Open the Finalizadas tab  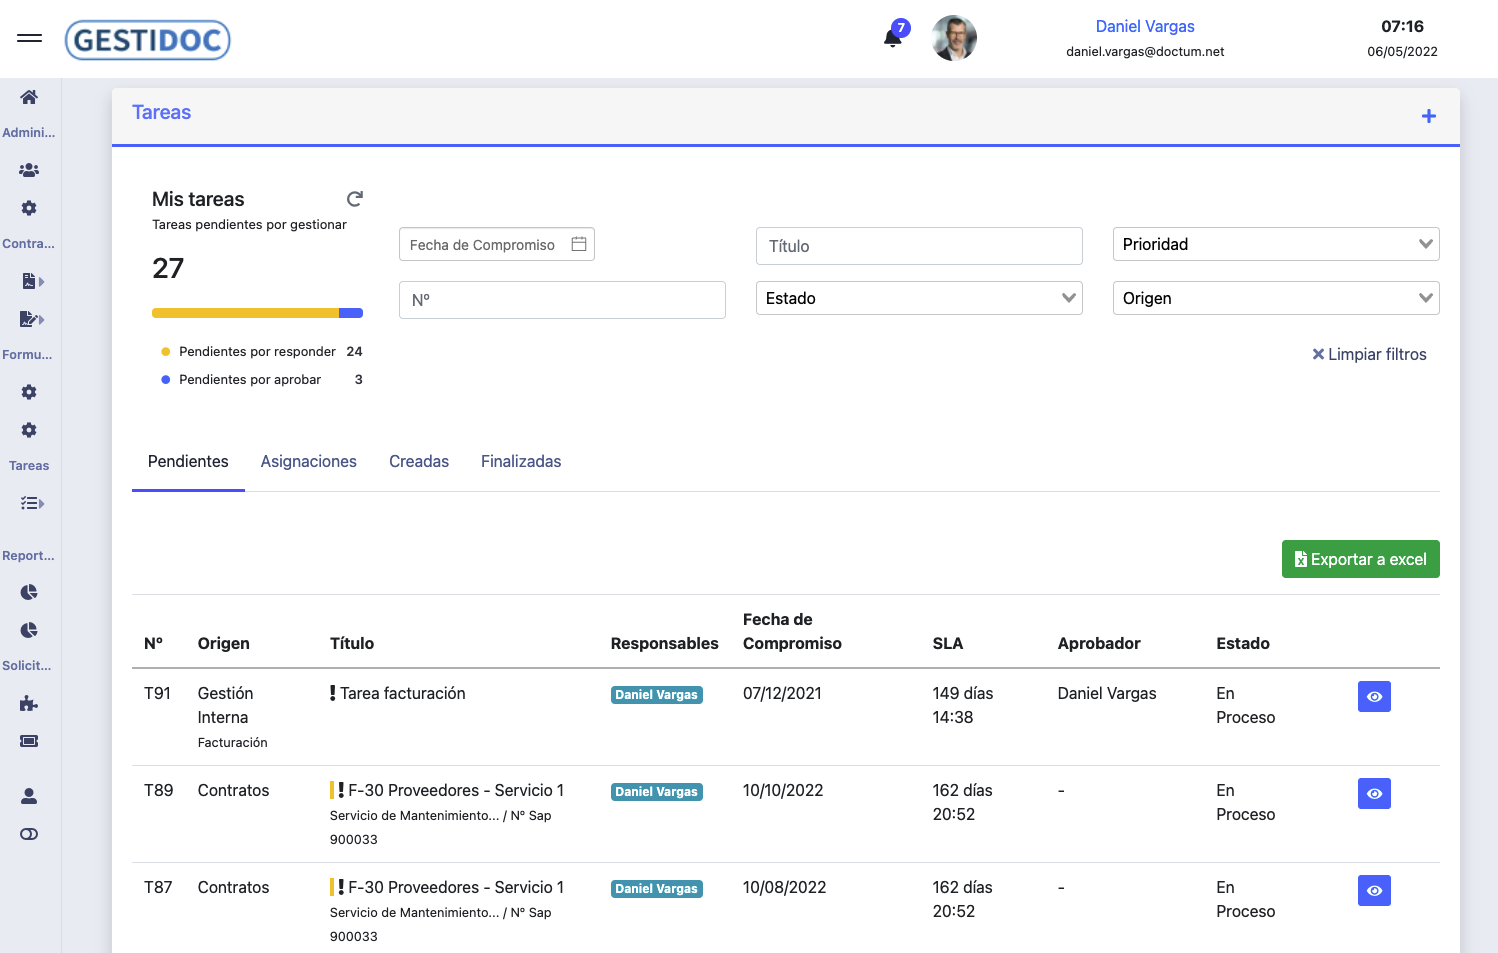click(521, 461)
